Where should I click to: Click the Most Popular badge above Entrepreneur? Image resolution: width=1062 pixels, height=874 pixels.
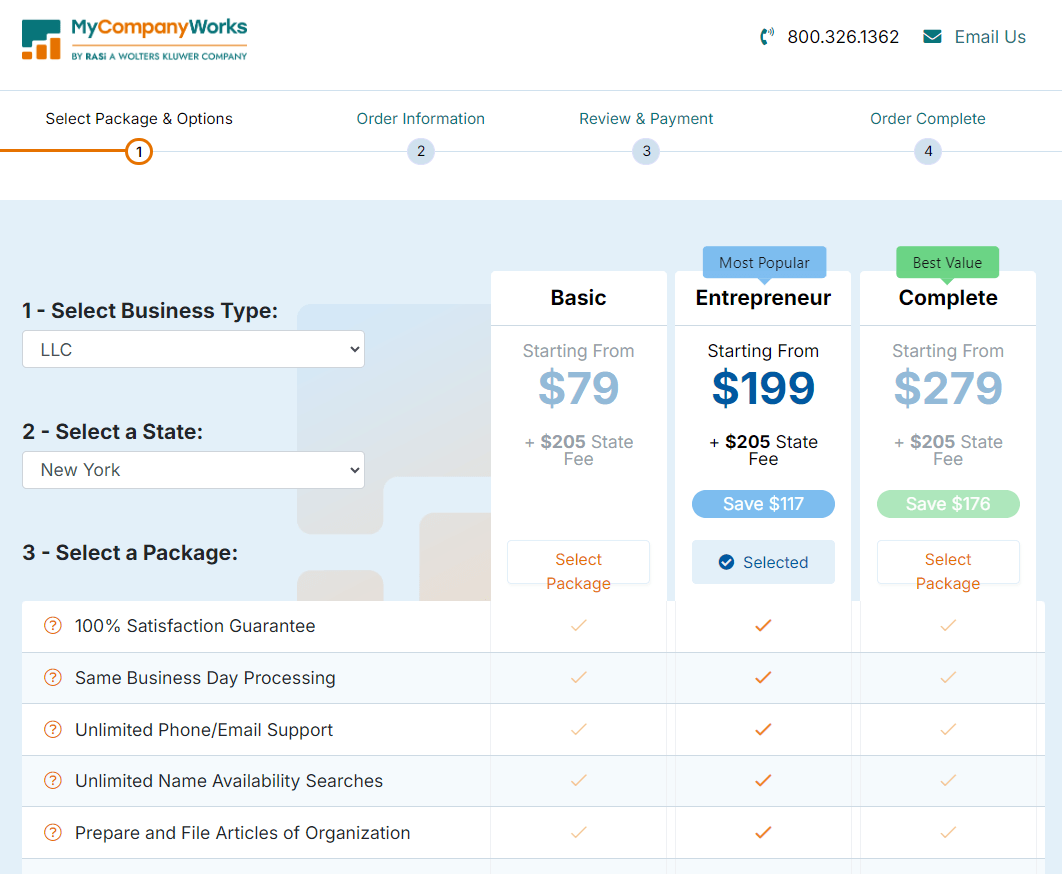[763, 262]
